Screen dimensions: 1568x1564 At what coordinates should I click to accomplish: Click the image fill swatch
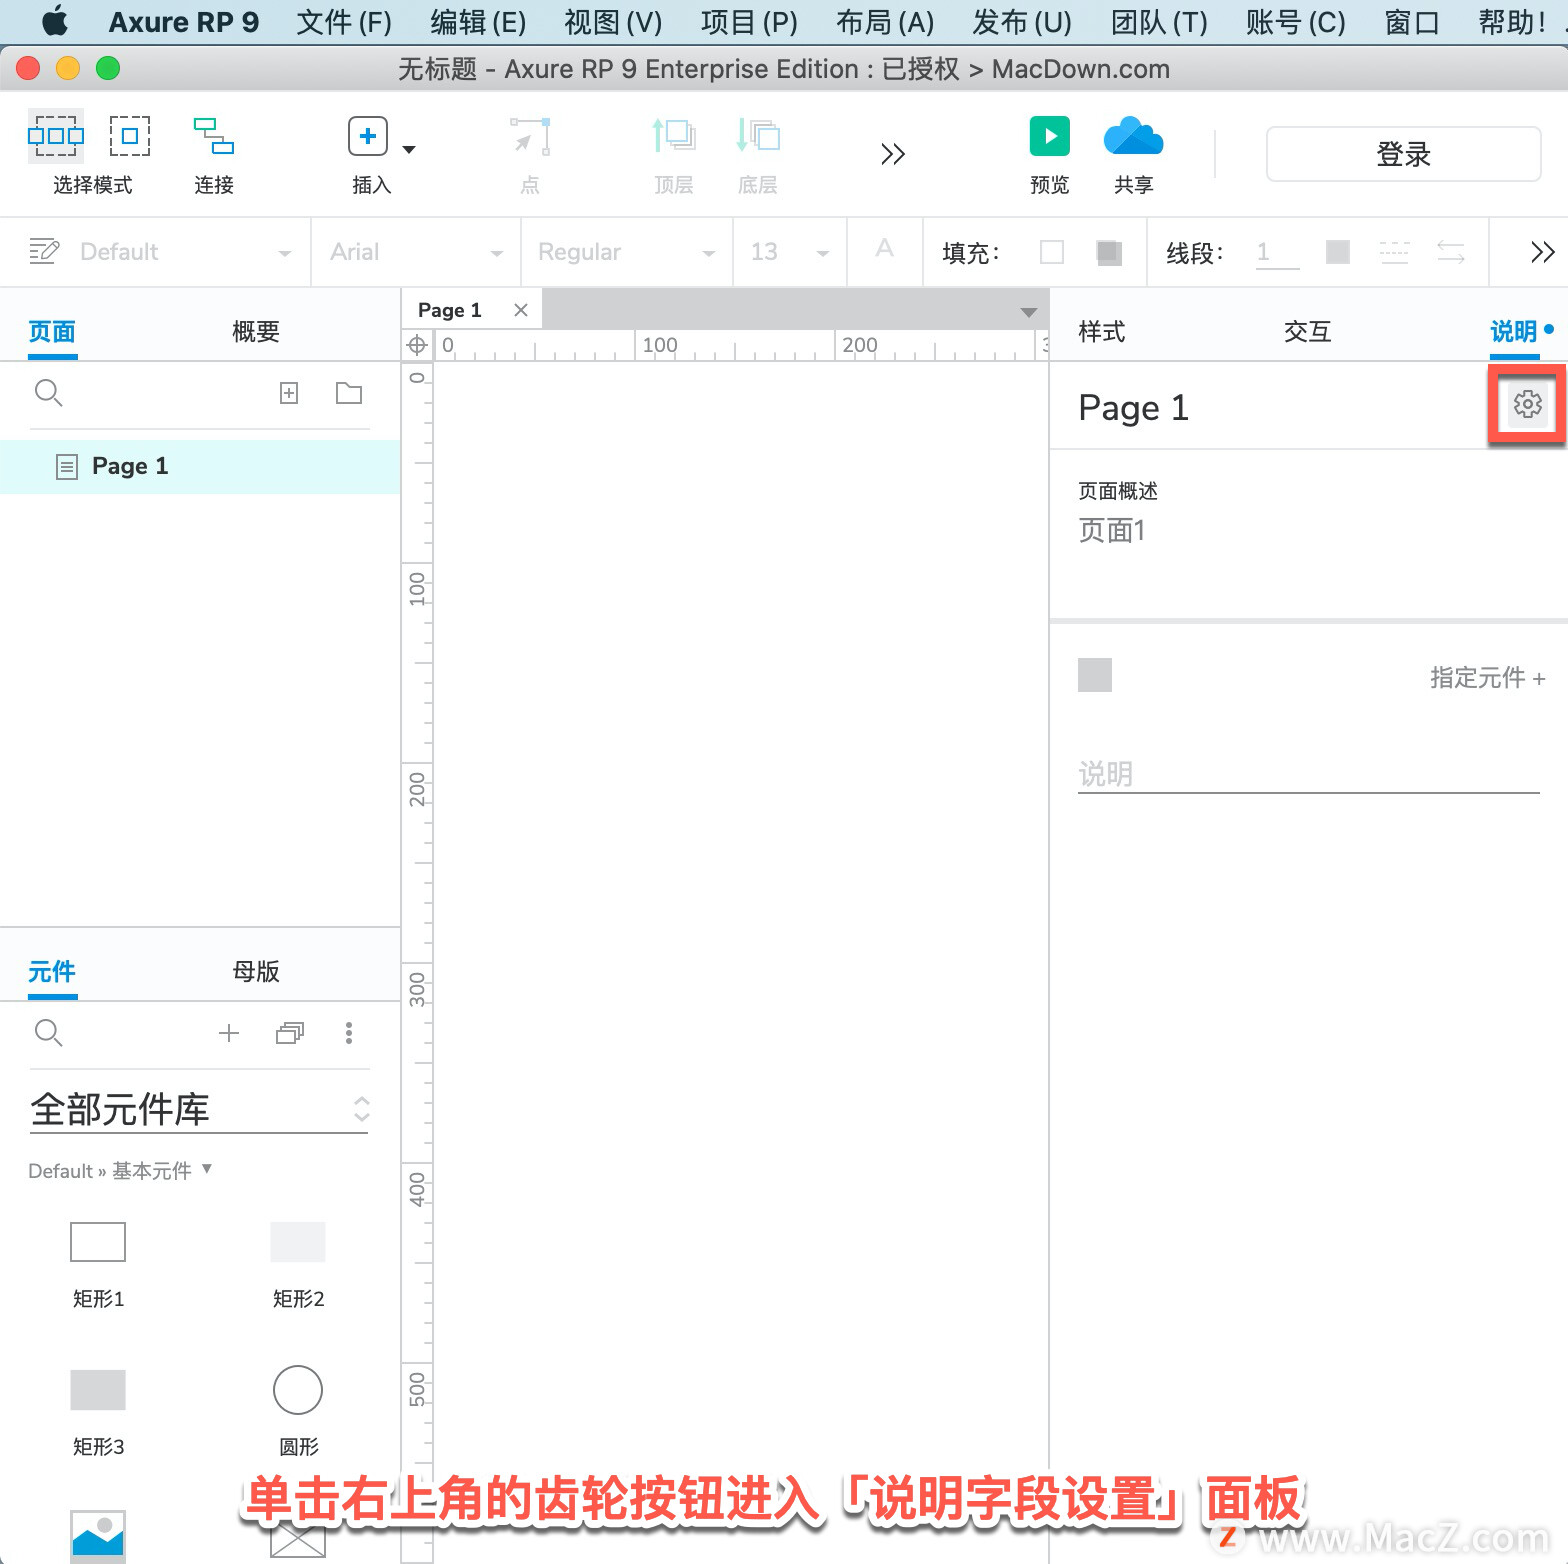click(x=1109, y=252)
